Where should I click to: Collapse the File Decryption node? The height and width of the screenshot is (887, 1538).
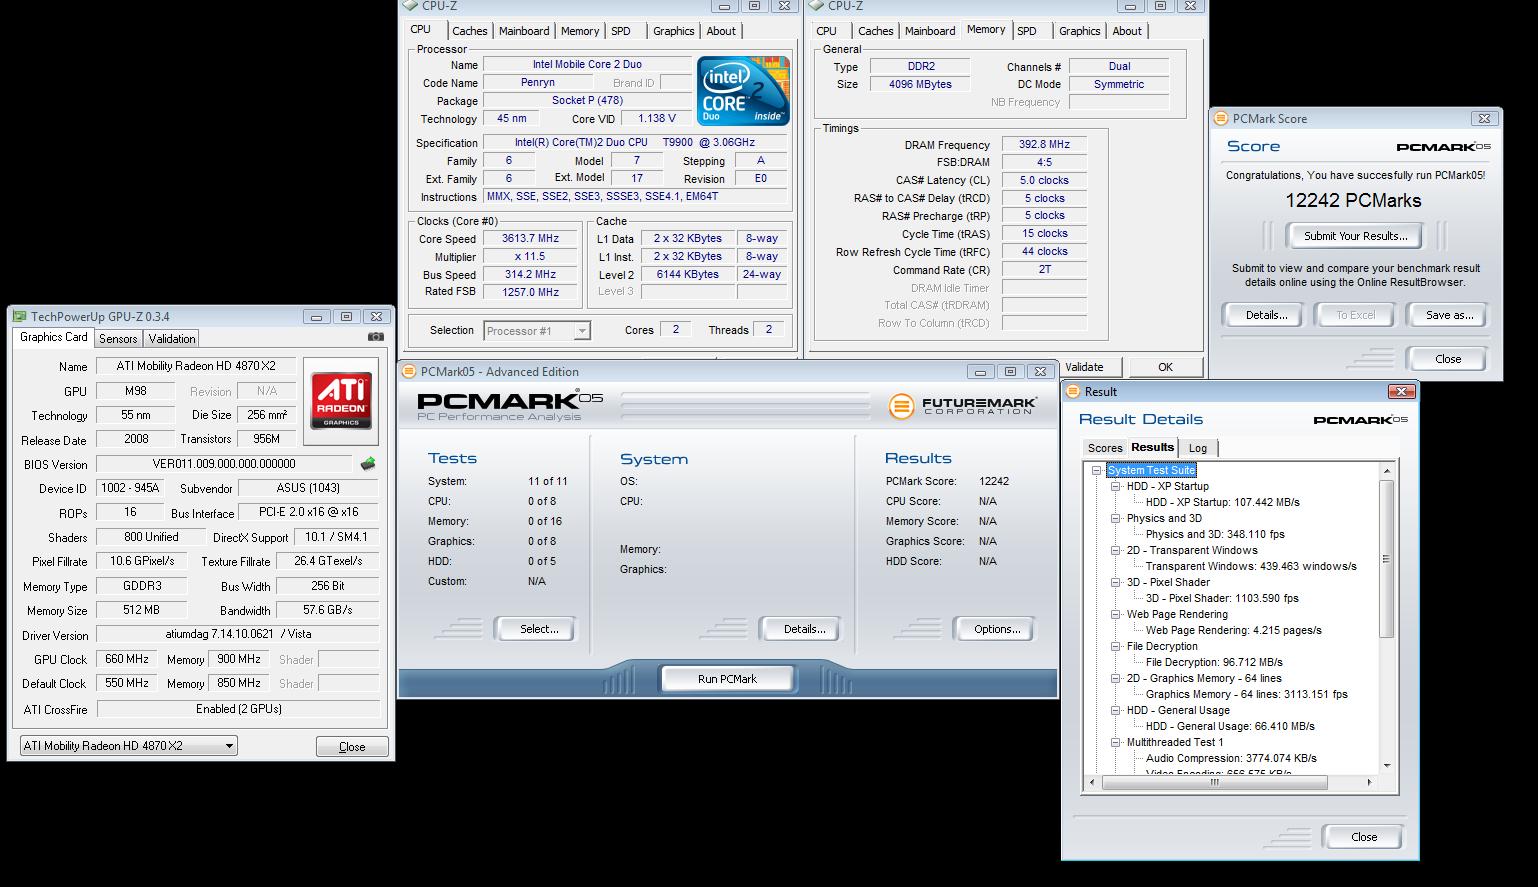(1116, 646)
